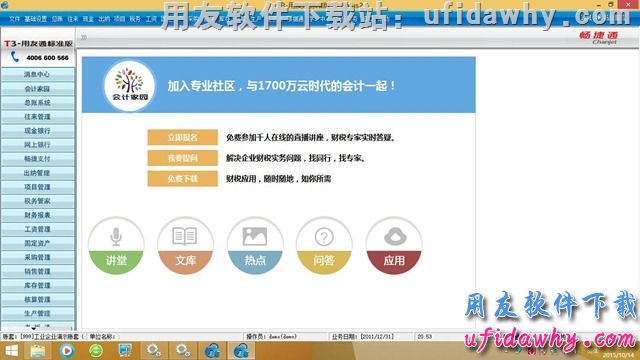Image resolution: width=640 pixels, height=360 pixels.
Task: Expand the collapsed toolbar double-chevron
Action: click(84, 38)
